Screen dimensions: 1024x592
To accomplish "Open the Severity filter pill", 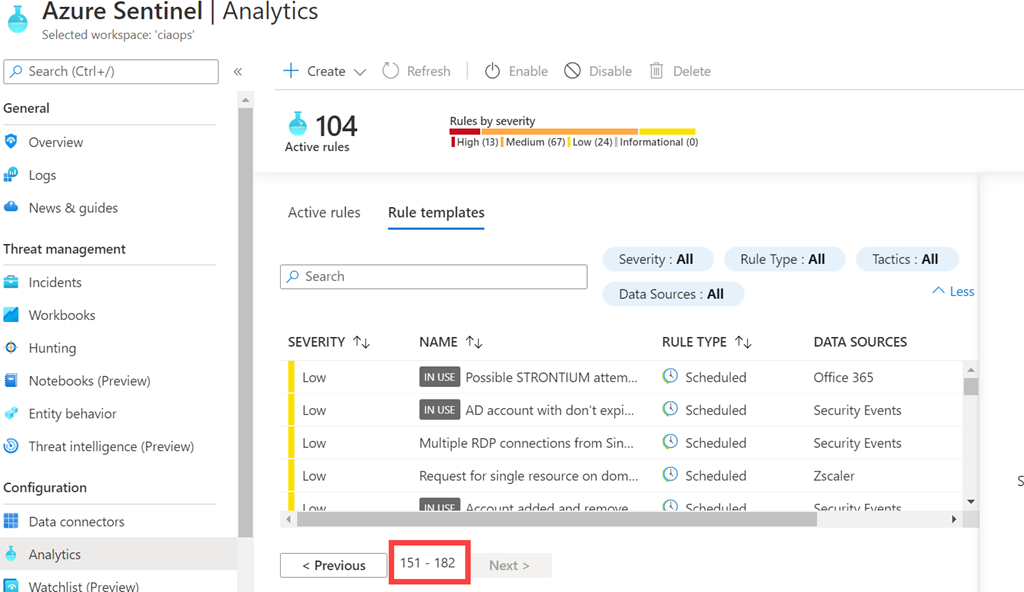I will 656,259.
